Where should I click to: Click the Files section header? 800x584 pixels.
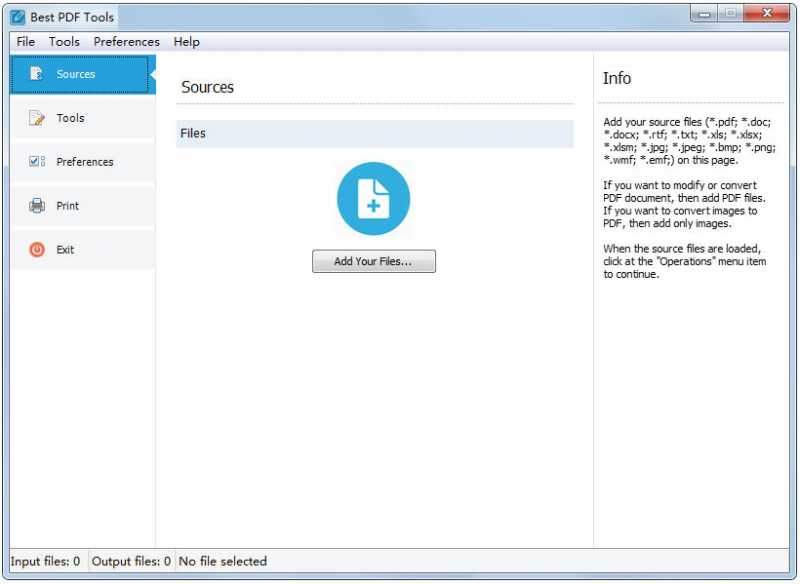(192, 133)
